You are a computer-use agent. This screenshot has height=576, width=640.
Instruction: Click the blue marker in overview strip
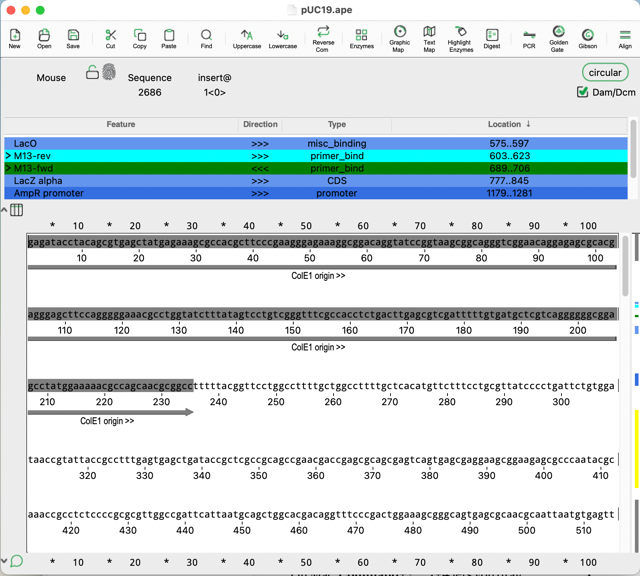[636, 379]
